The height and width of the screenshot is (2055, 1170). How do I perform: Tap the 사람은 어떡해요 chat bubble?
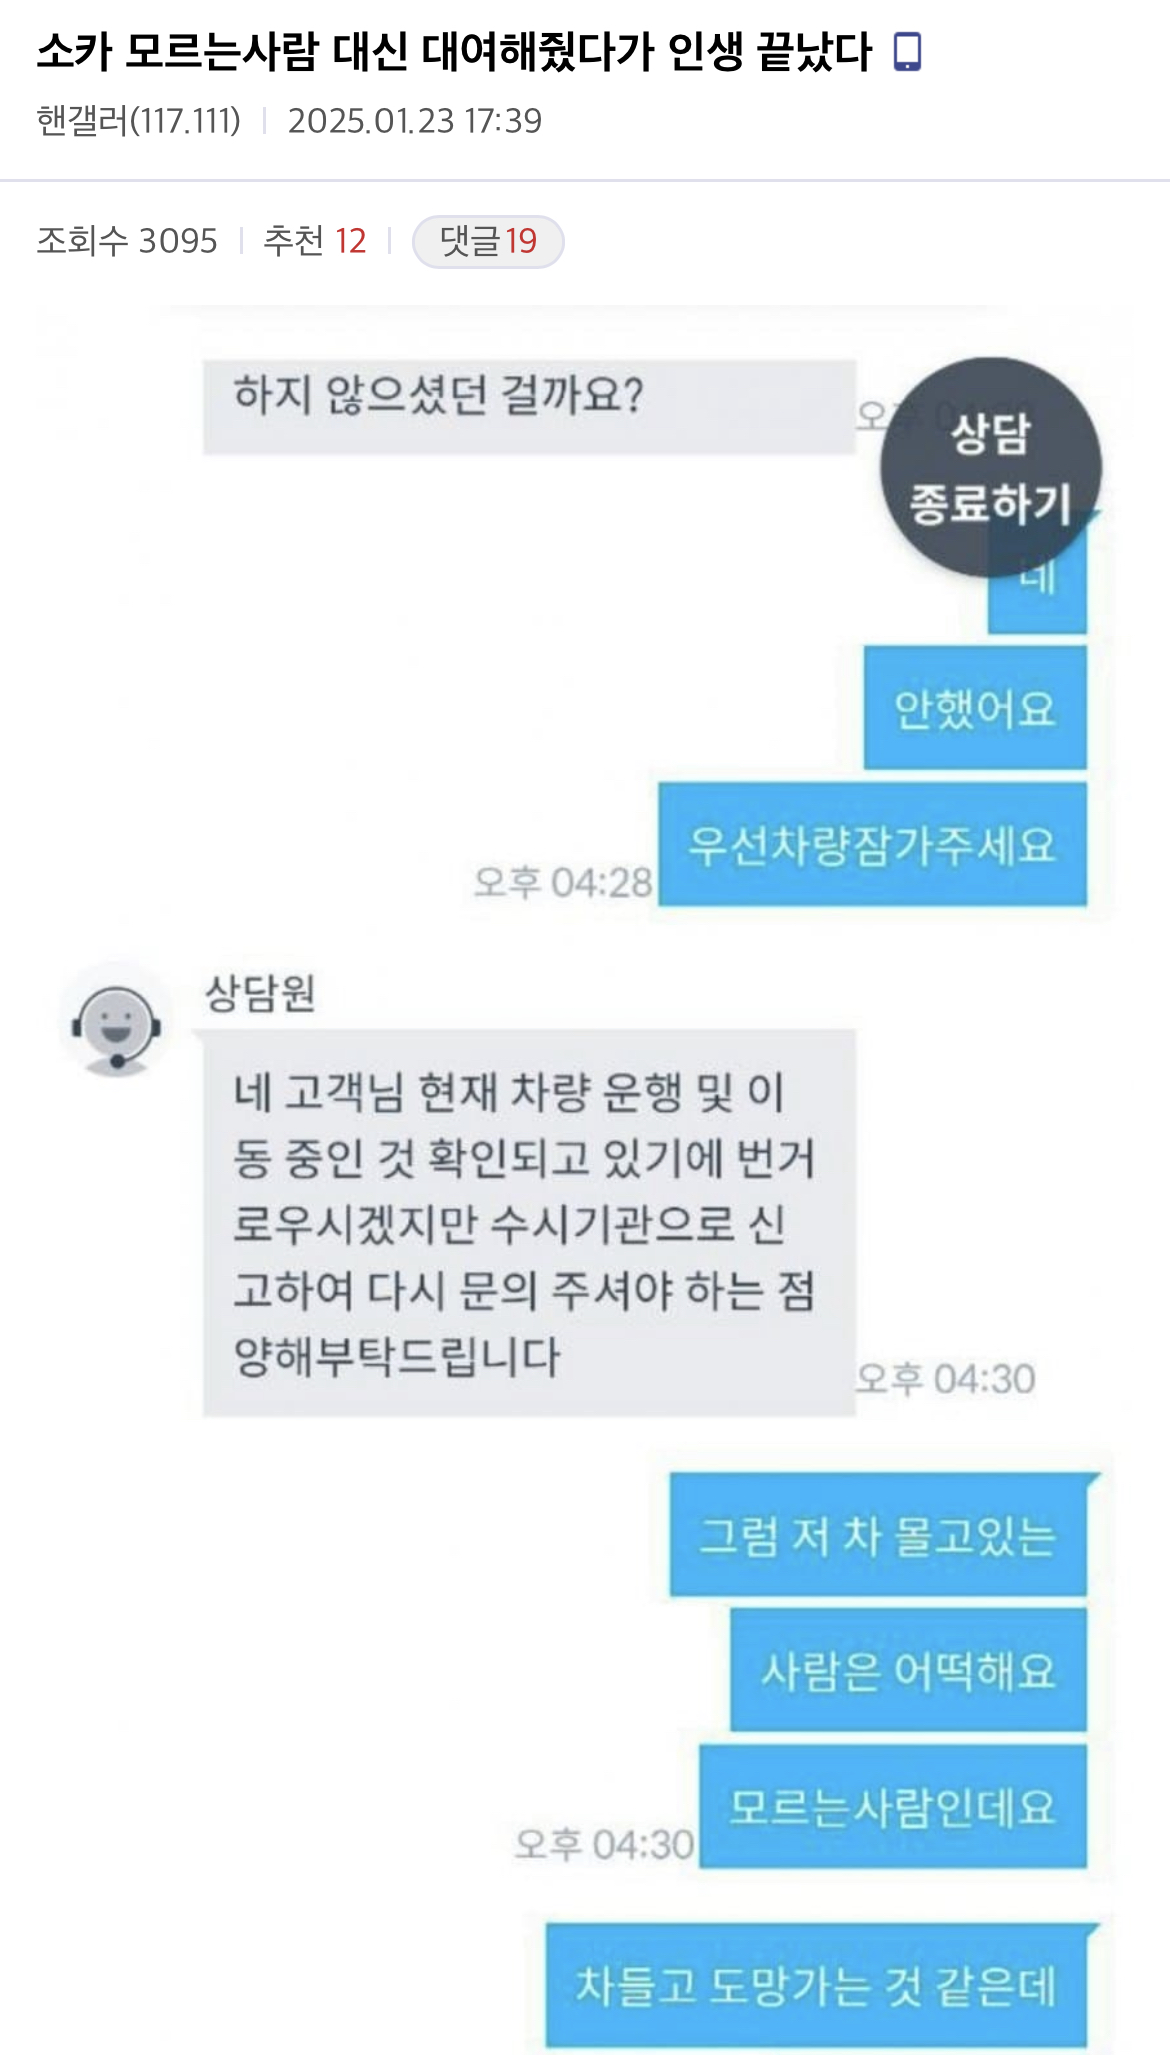tap(908, 1670)
